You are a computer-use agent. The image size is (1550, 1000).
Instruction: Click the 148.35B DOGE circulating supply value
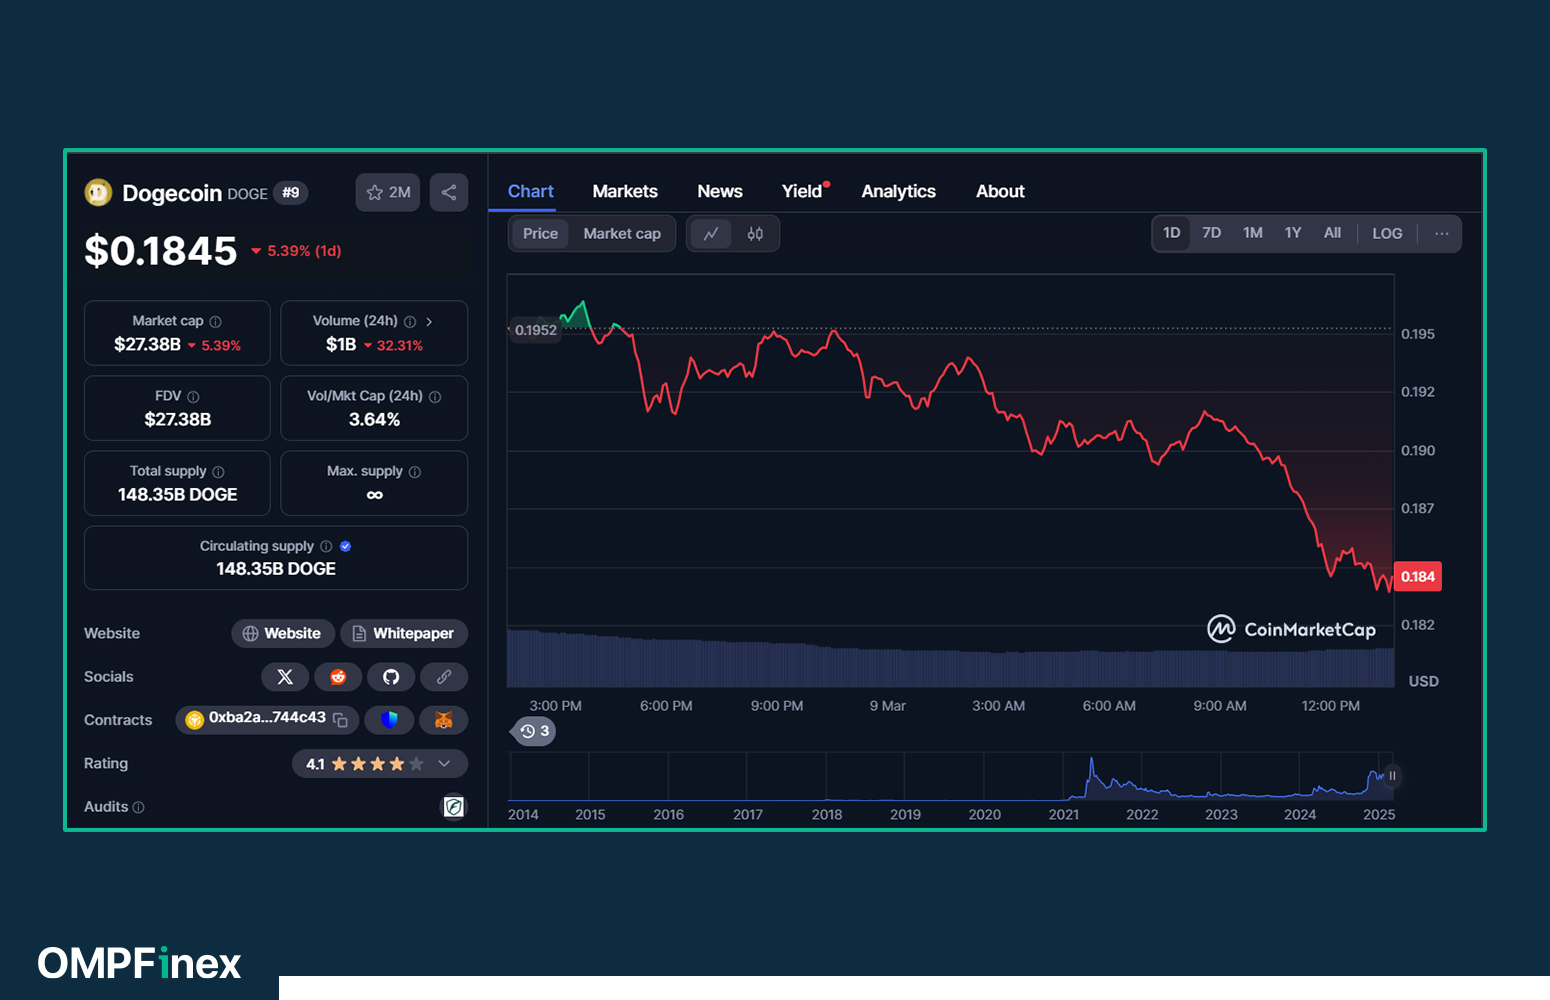coord(276,569)
